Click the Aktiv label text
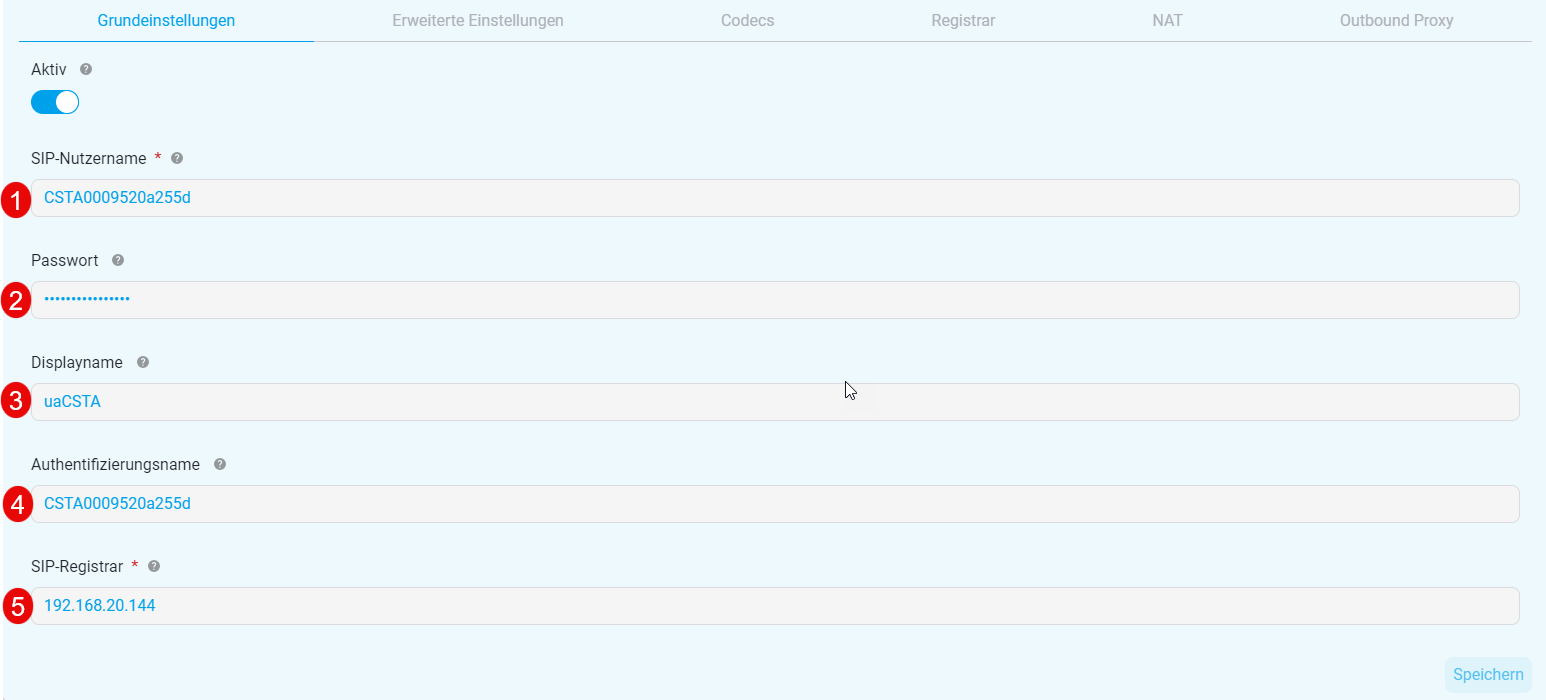Image resolution: width=1546 pixels, height=700 pixels. (49, 70)
